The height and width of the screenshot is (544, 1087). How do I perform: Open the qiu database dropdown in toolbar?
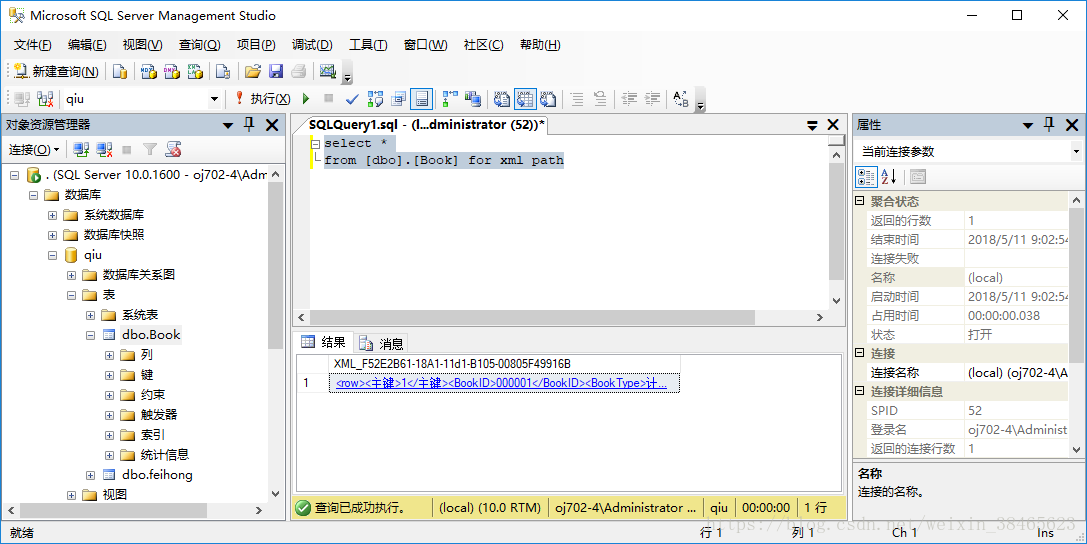[x=214, y=99]
